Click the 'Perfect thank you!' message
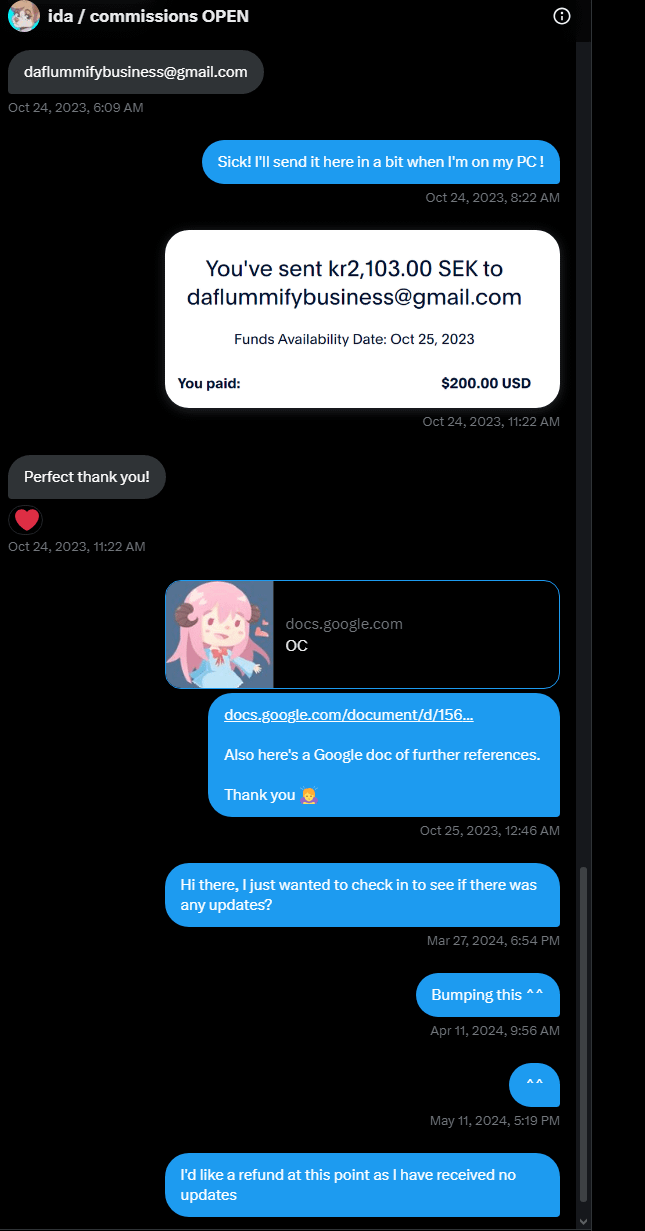The height and width of the screenshot is (1231, 645). [x=87, y=477]
